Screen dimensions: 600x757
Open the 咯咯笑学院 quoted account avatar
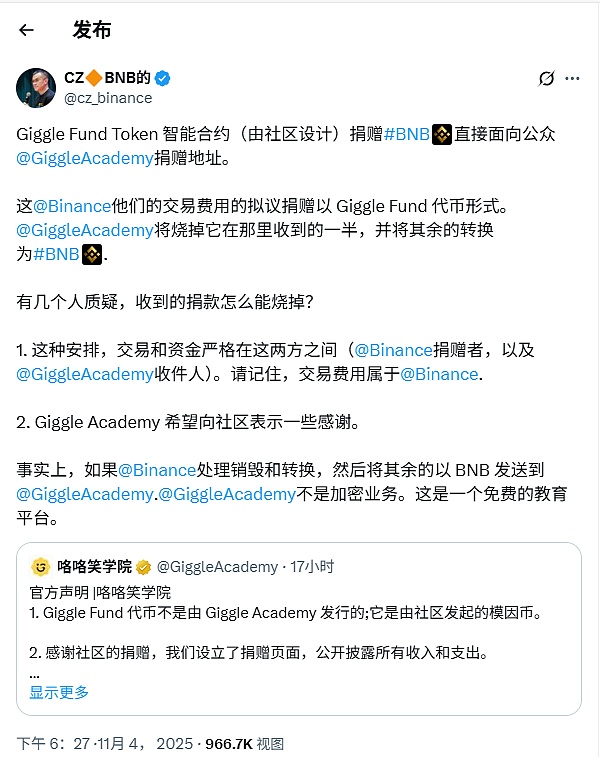41,566
